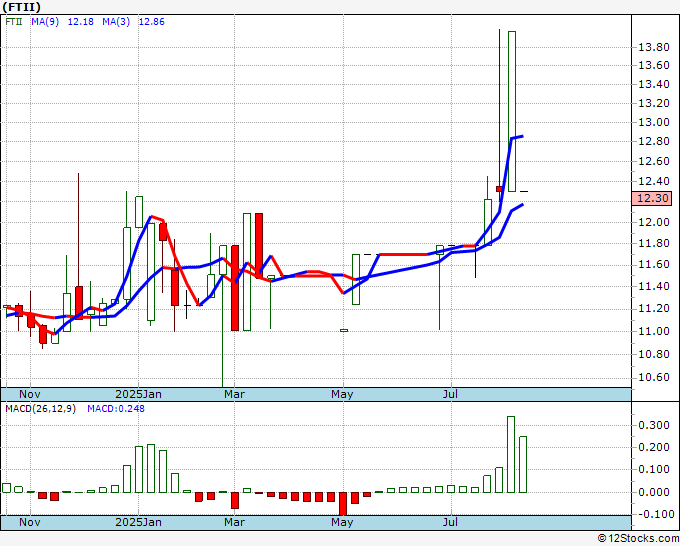Click the MA(9) legend label
Screen dimensions: 680x546
(x=45, y=22)
